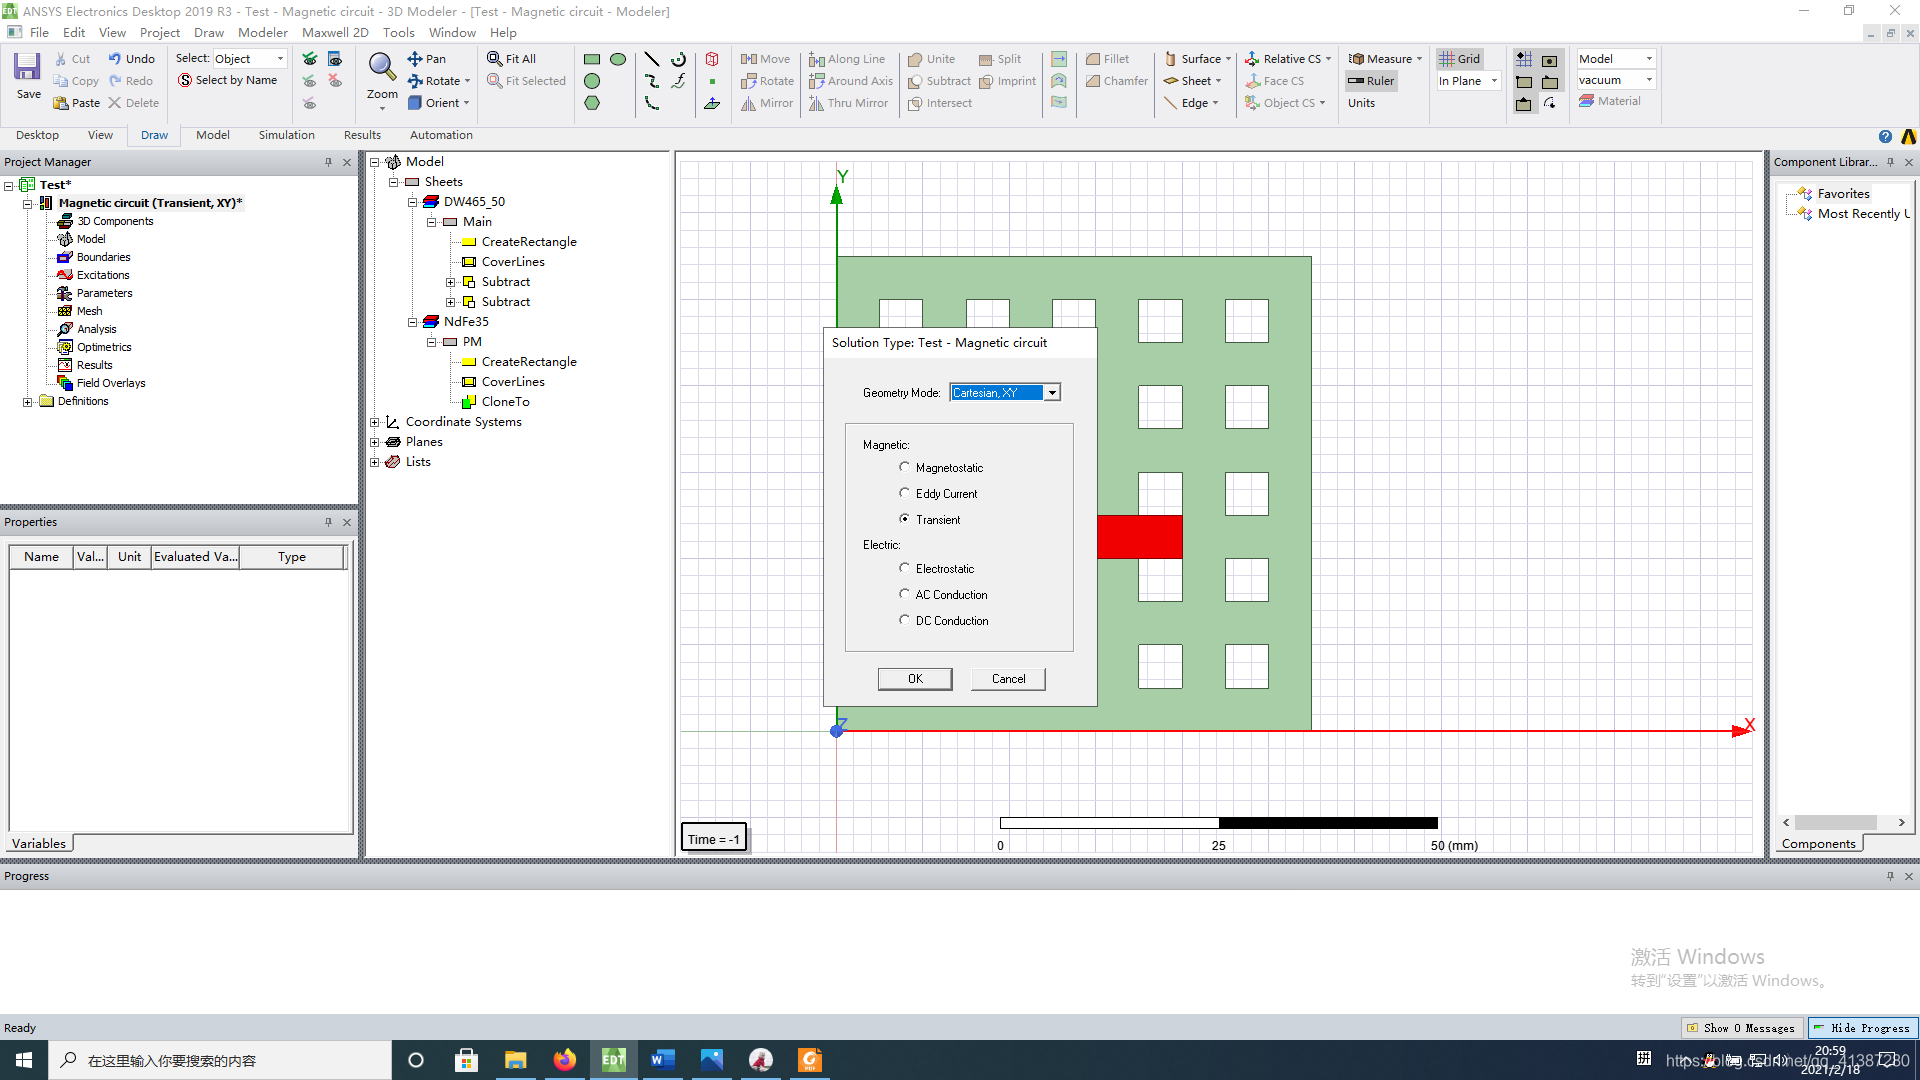
Task: Open Firefox from the taskbar
Action: pyautogui.click(x=564, y=1060)
